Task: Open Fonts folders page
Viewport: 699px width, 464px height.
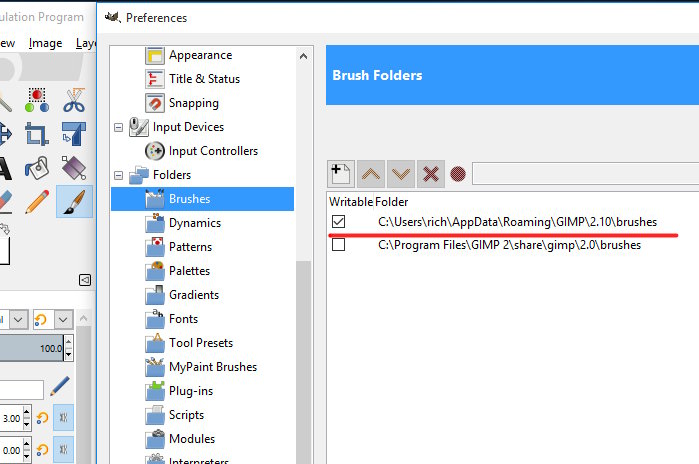Action: (x=183, y=319)
